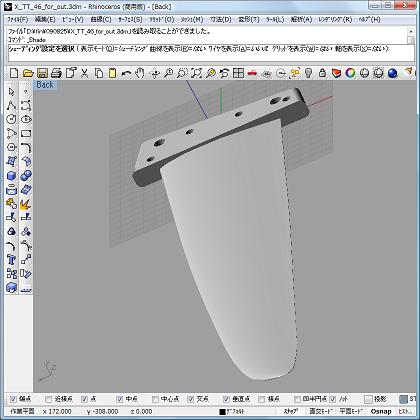The image size is (420, 420).
Task: Activate the Pan hand tool
Action: [140, 73]
